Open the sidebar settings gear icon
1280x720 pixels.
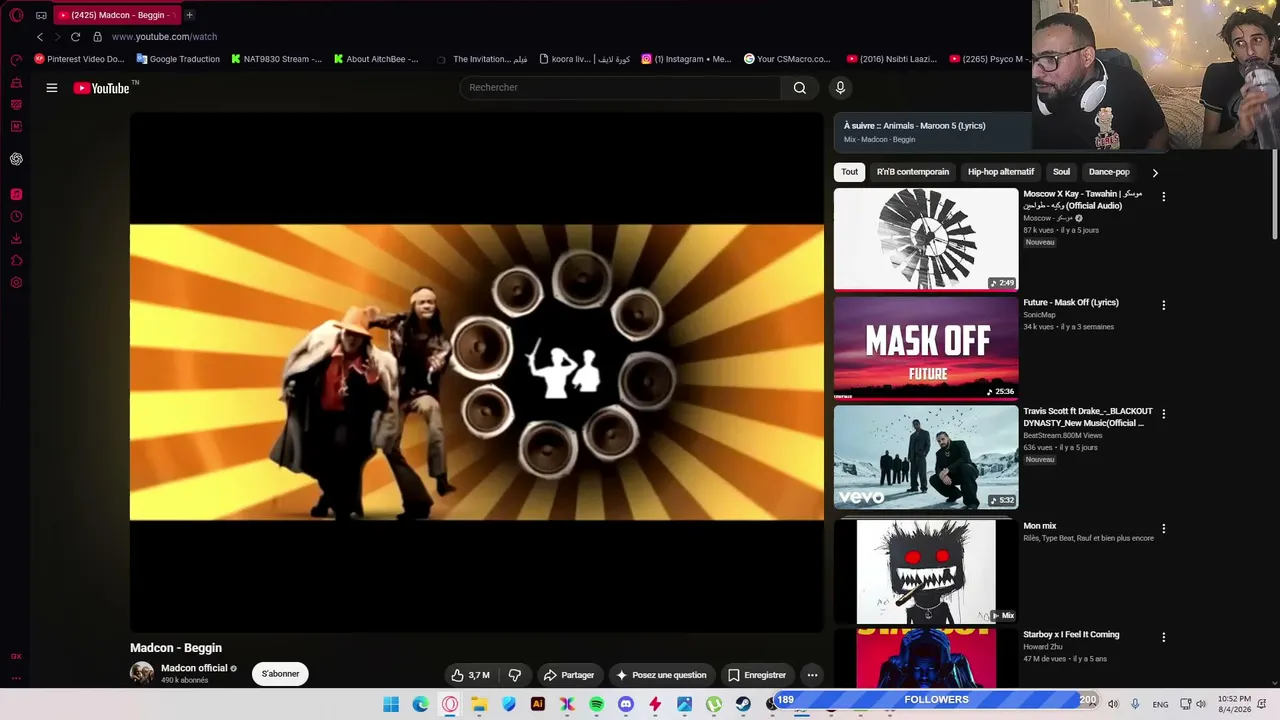(x=16, y=282)
